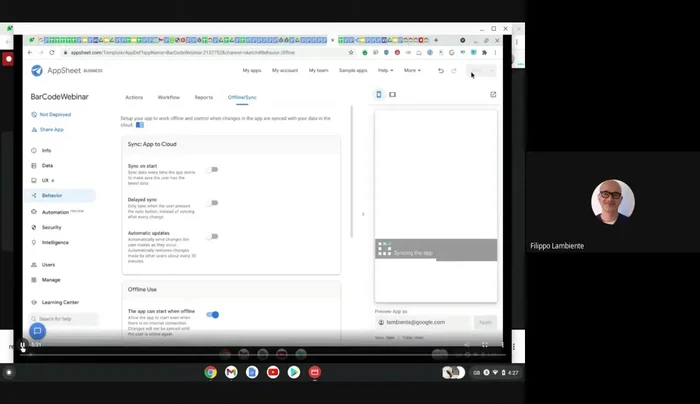
Task: Open Security in the sidebar
Action: coord(51,227)
